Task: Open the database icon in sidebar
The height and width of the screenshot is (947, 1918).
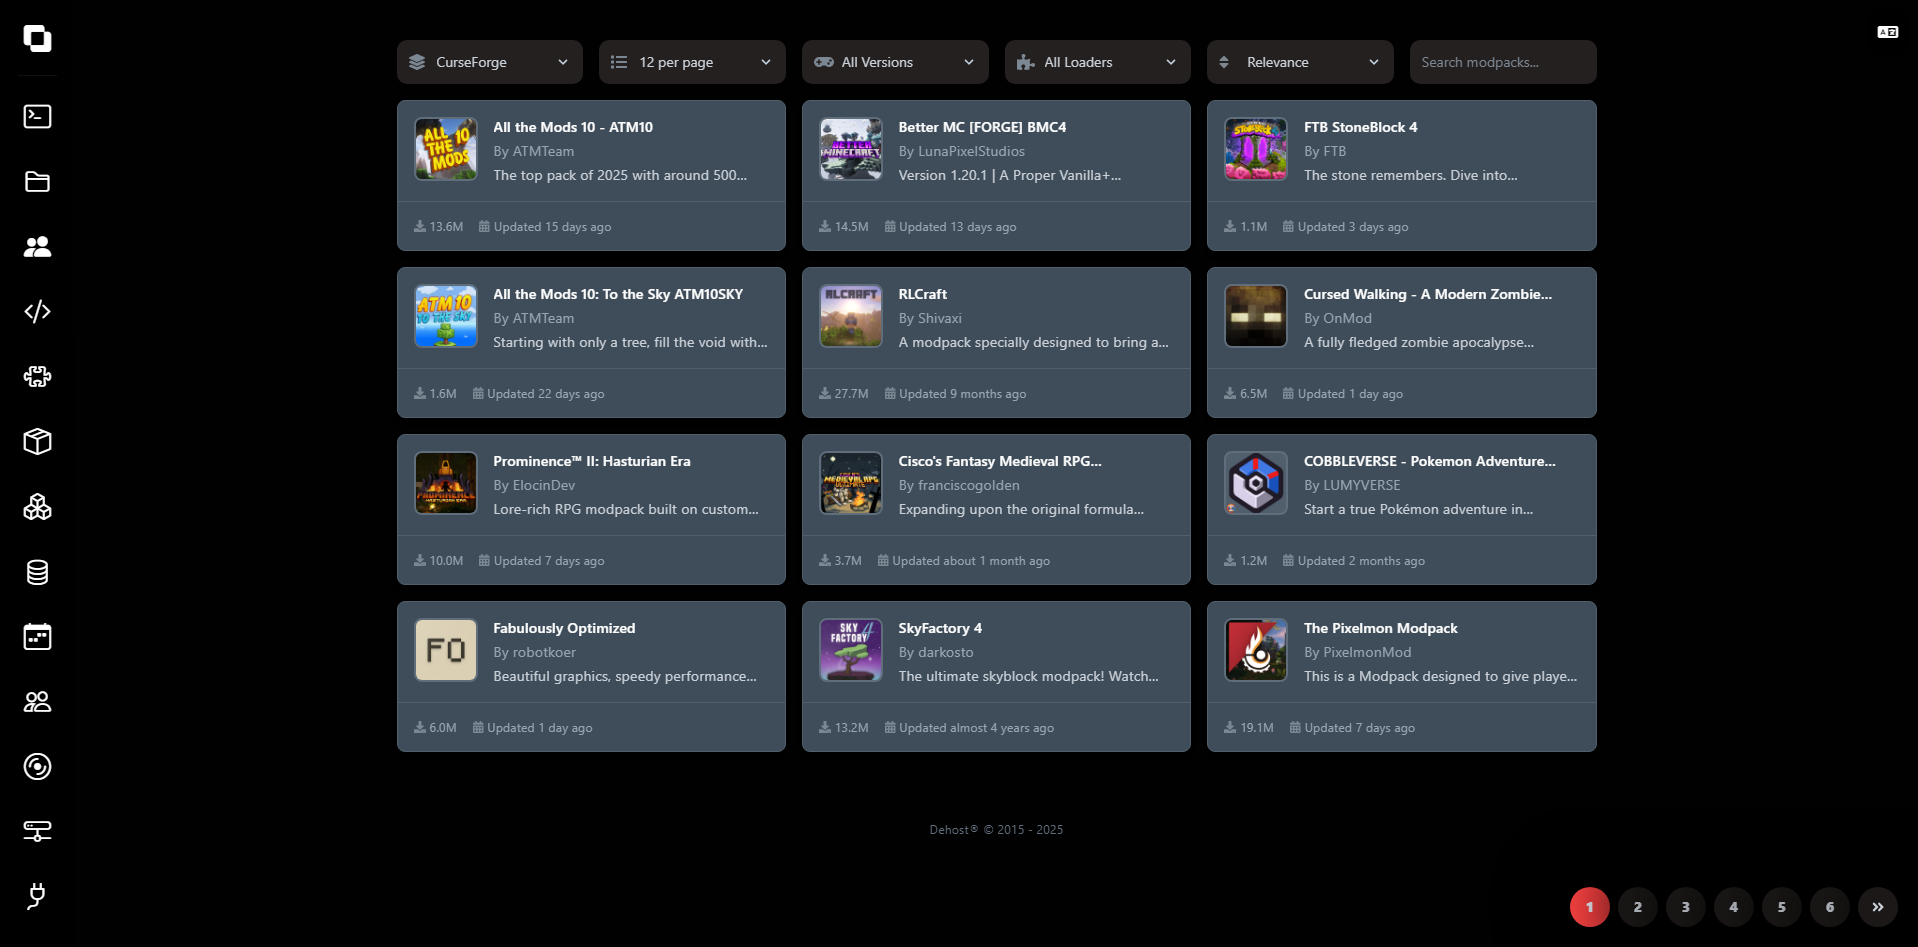Action: coord(37,572)
